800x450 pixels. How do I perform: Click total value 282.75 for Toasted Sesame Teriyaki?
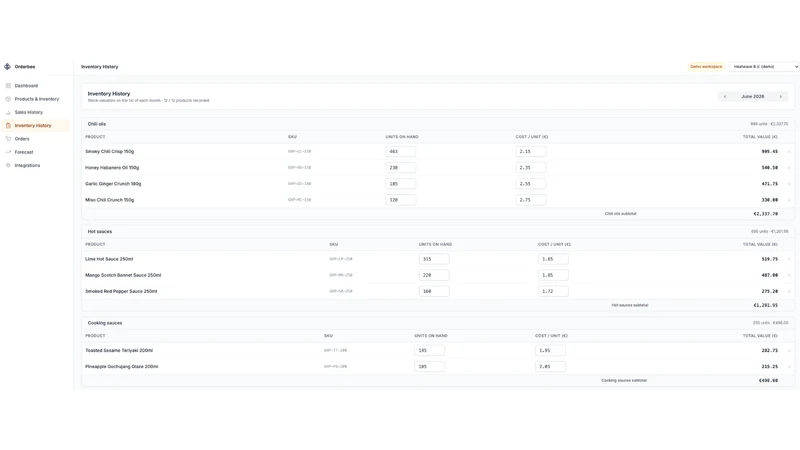tap(770, 351)
